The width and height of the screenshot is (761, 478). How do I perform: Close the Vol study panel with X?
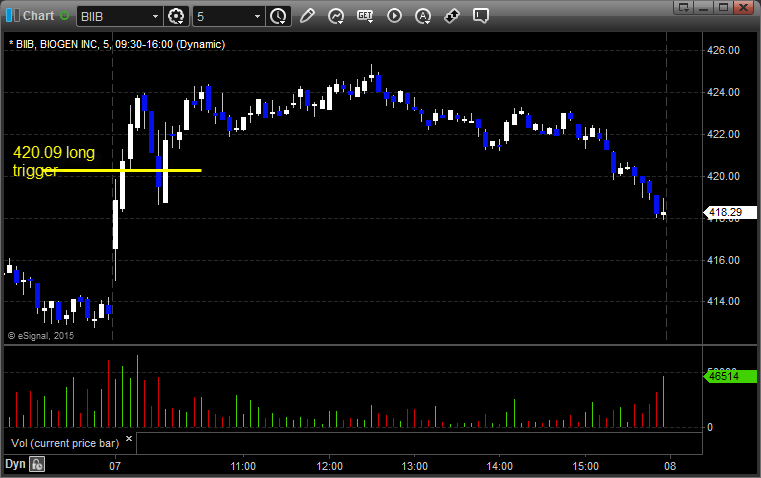(x=129, y=439)
